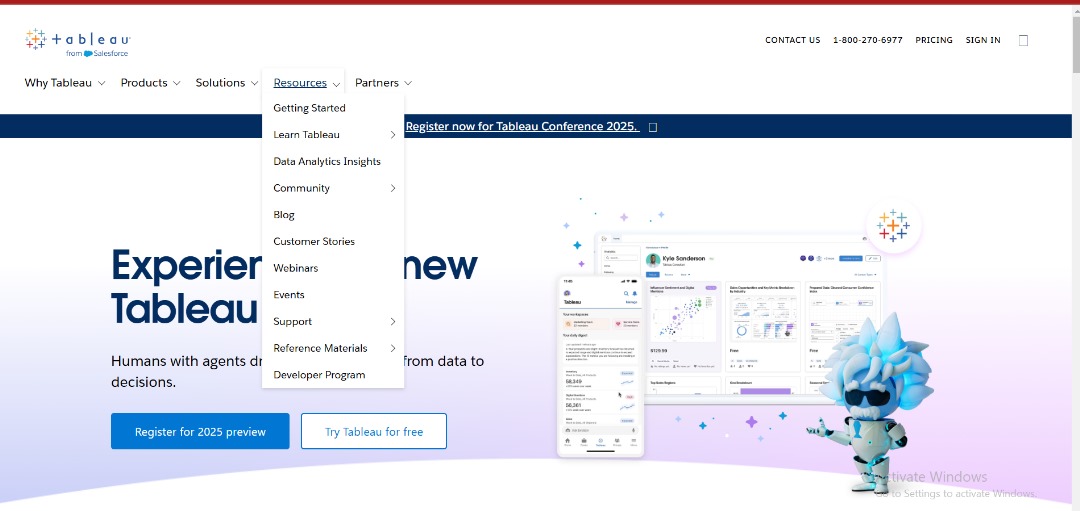The height and width of the screenshot is (511, 1080).
Task: Collapse the Resources menu
Action: (307, 83)
